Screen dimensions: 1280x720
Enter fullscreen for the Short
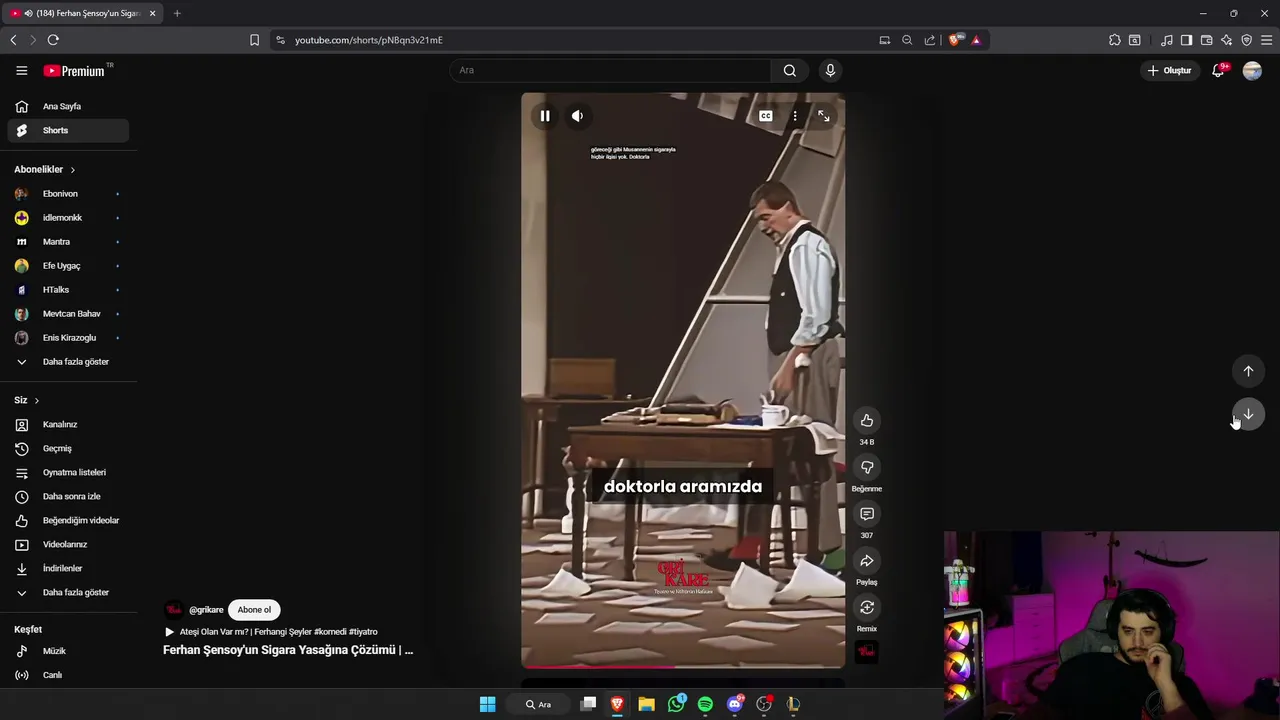[823, 116]
